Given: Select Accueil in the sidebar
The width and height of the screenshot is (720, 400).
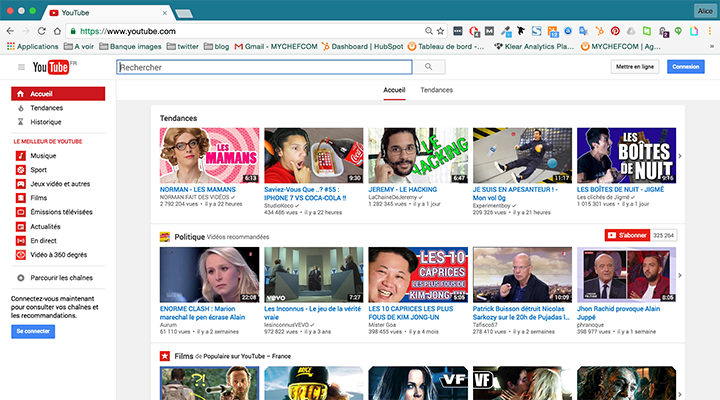Looking at the screenshot, I should 58,94.
